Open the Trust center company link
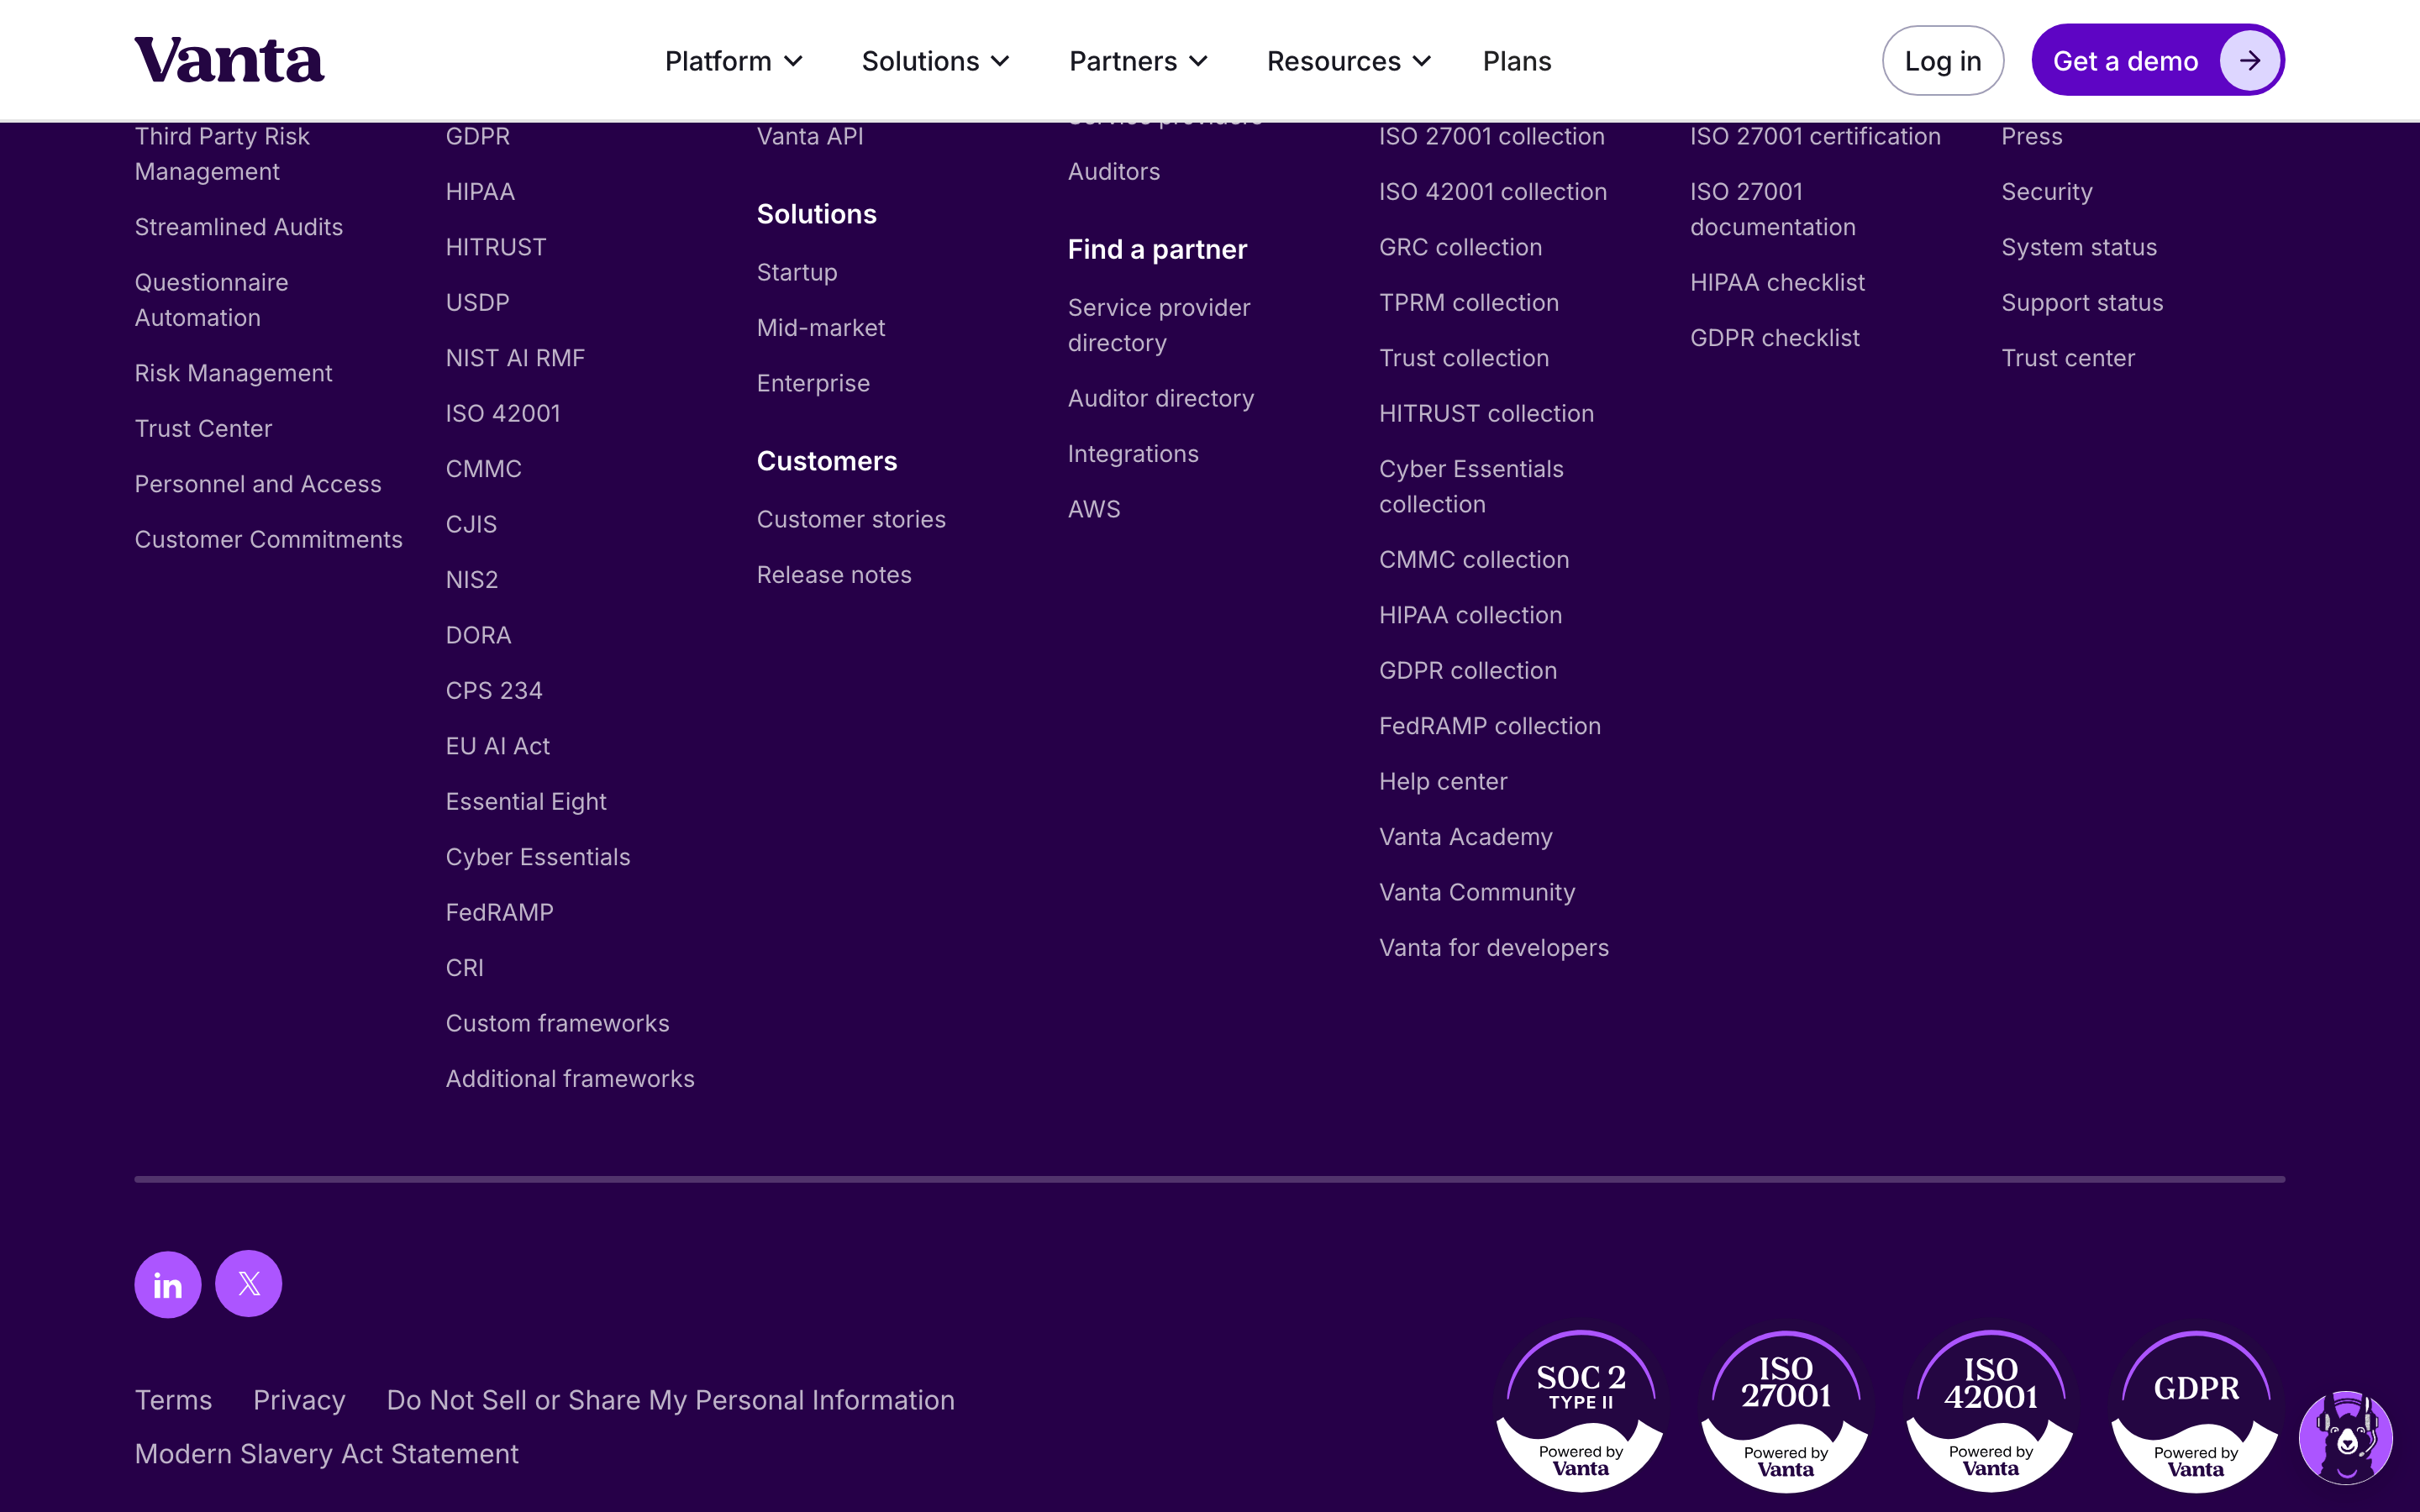 (2068, 358)
